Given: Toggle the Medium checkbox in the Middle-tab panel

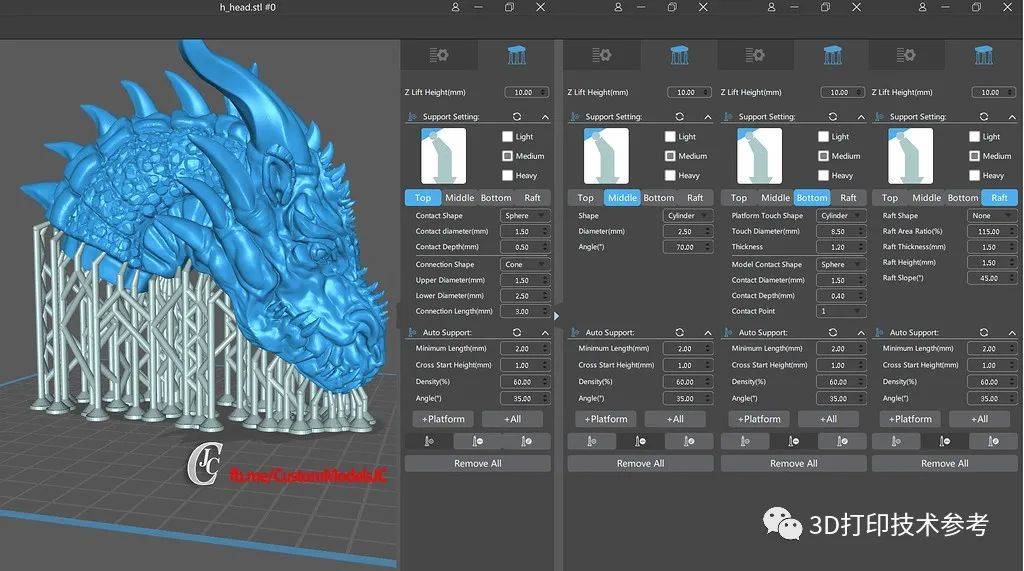Looking at the screenshot, I should tap(670, 156).
